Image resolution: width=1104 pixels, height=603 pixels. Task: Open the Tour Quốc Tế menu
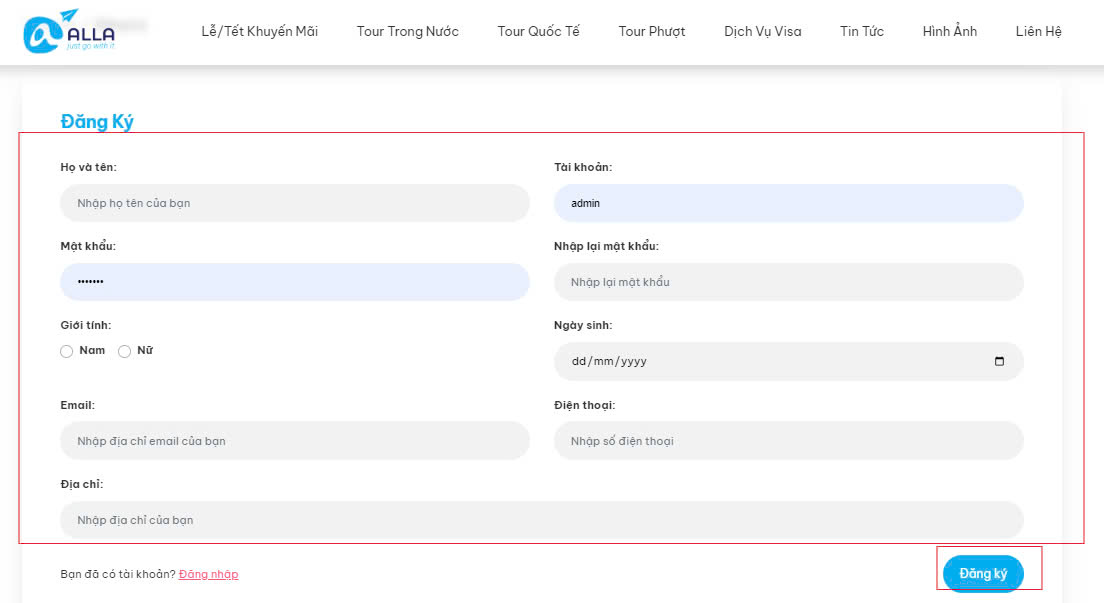tap(539, 32)
